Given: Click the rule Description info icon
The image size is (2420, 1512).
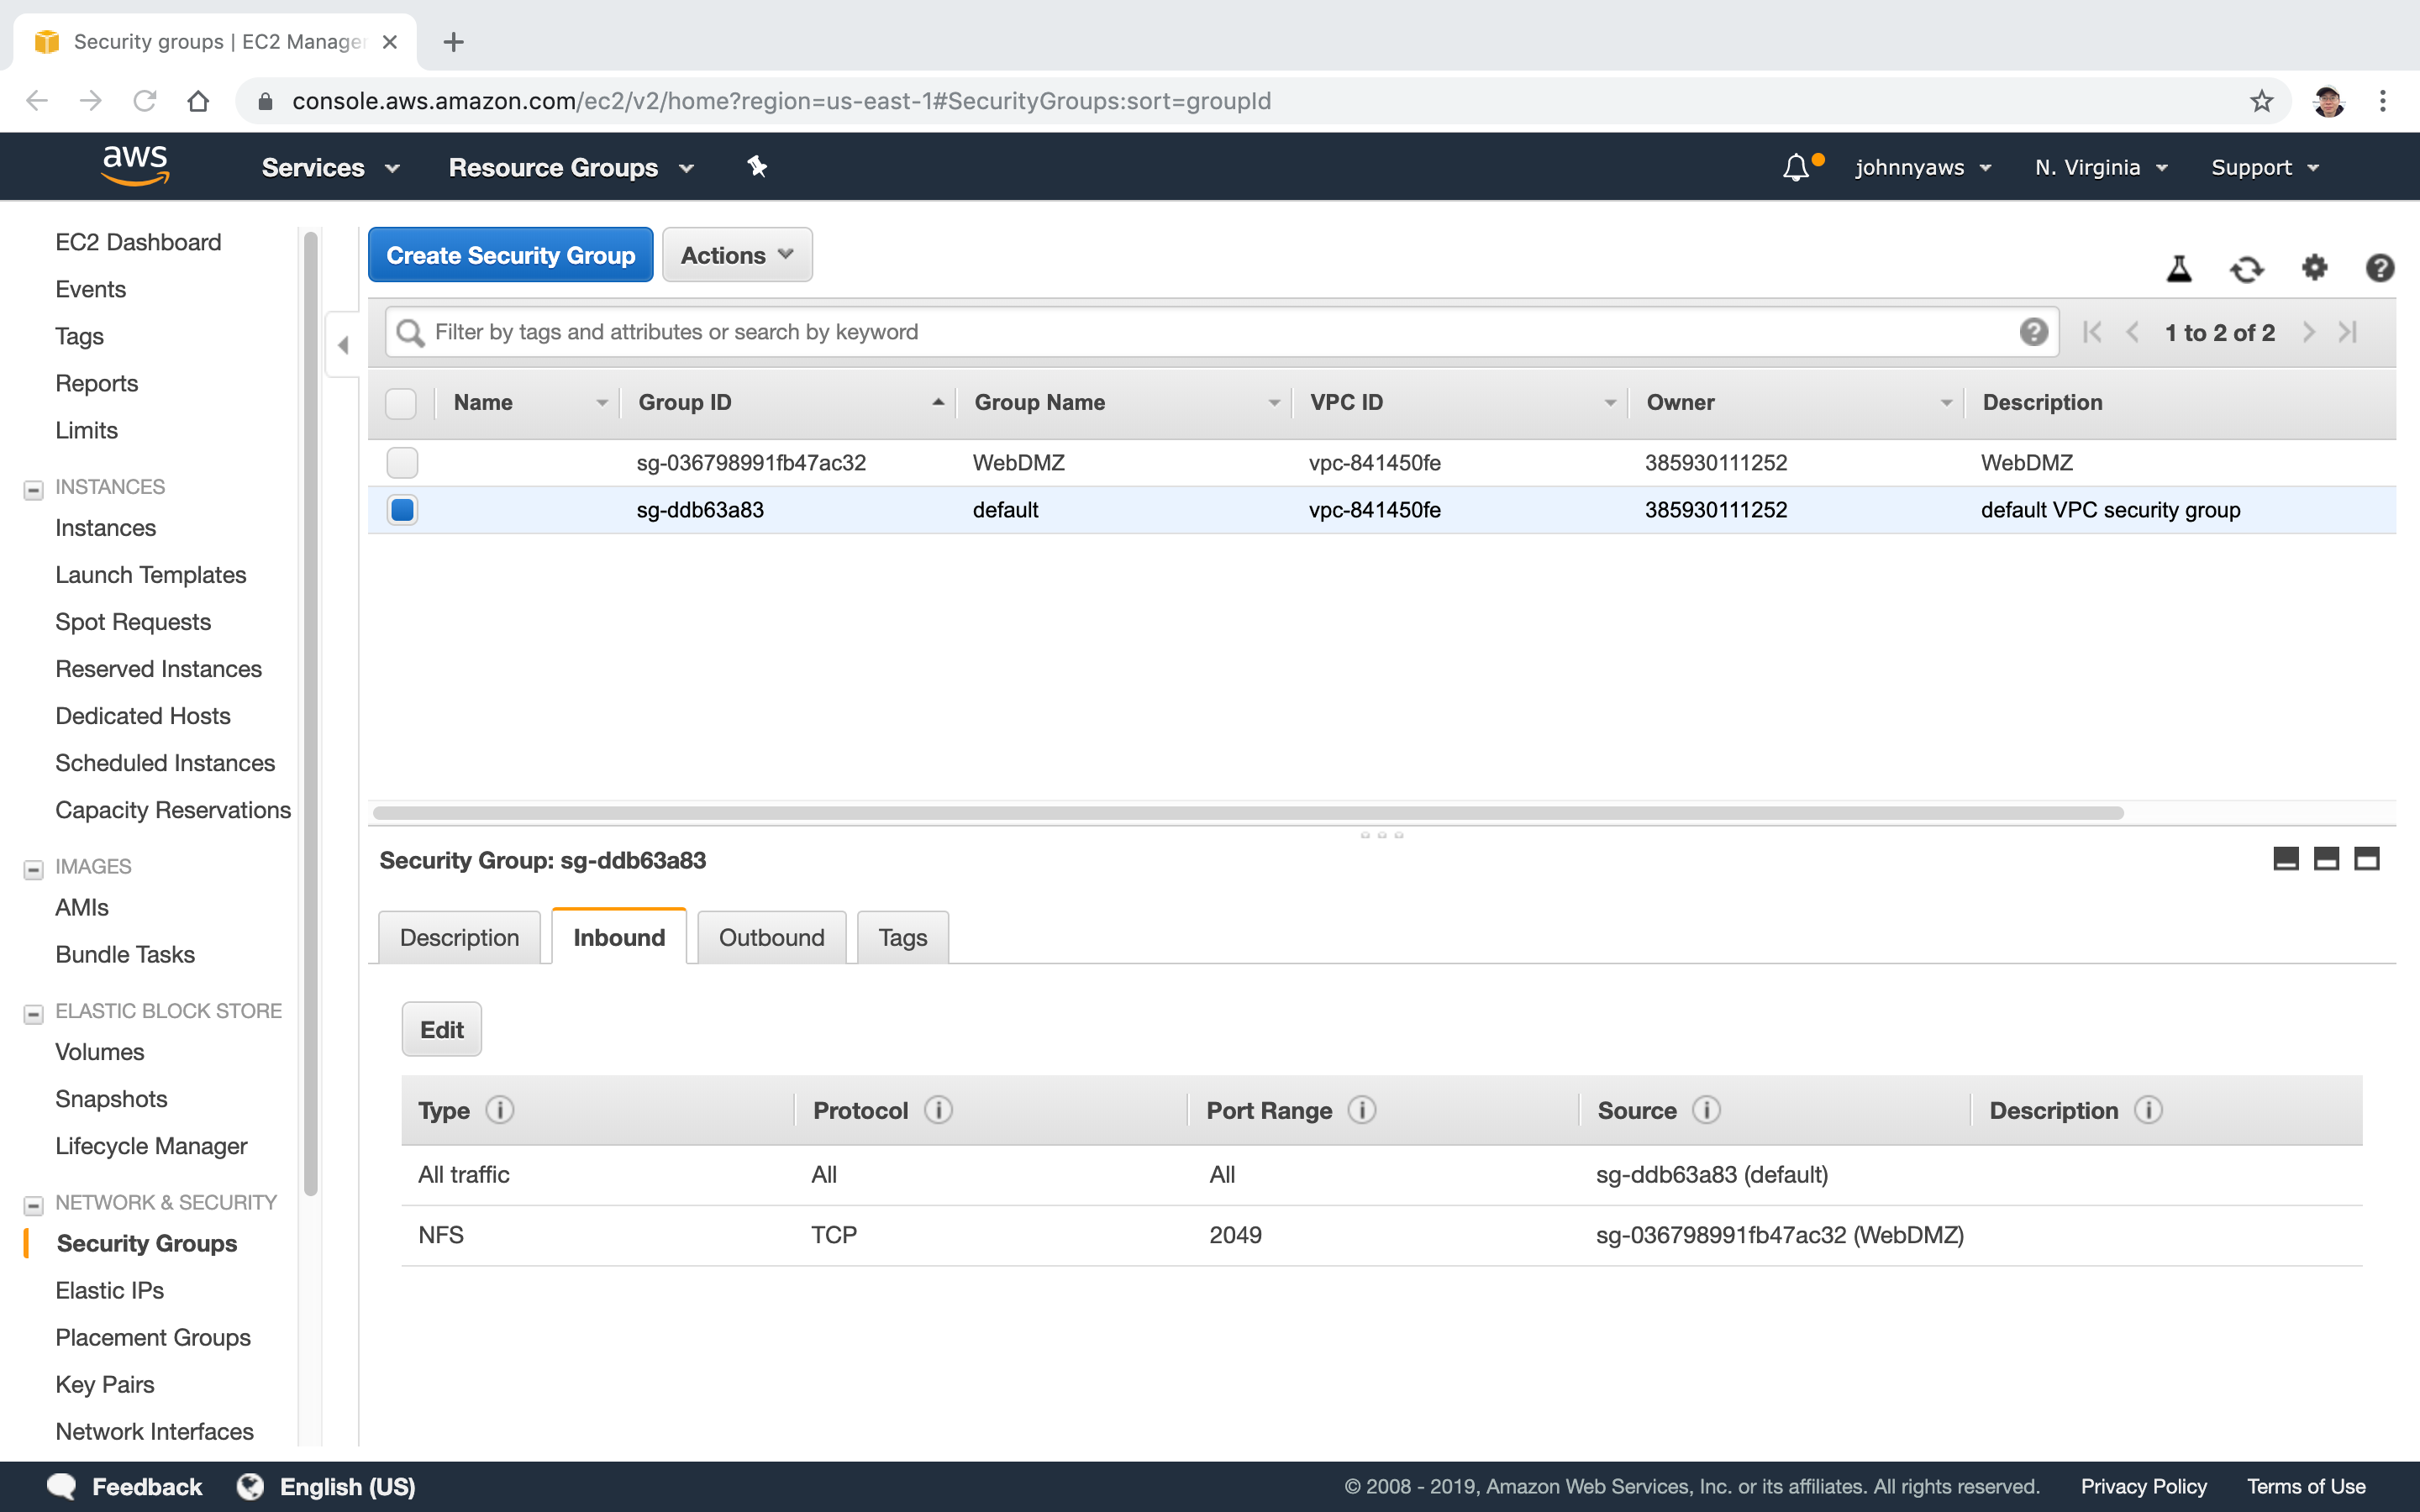Looking at the screenshot, I should pyautogui.click(x=2148, y=1110).
